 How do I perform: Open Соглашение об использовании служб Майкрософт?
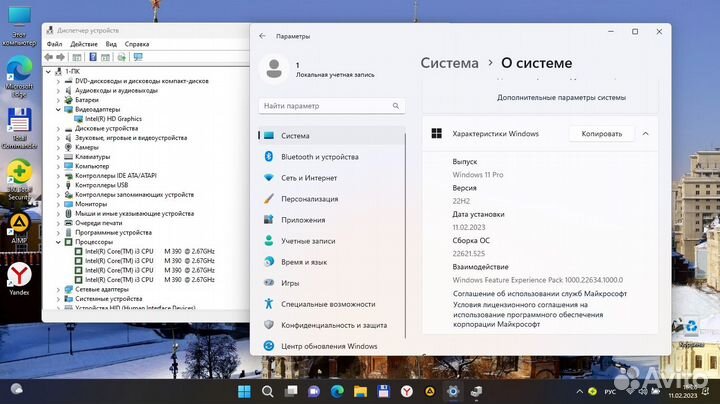[x=540, y=293]
